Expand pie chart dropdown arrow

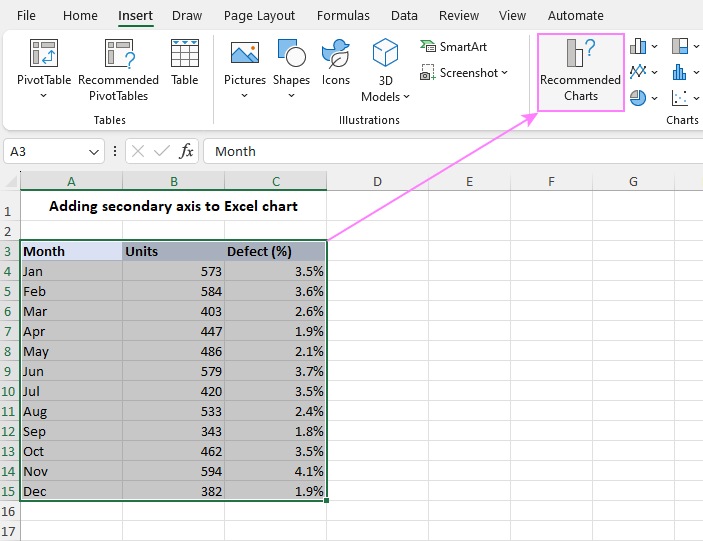point(655,98)
